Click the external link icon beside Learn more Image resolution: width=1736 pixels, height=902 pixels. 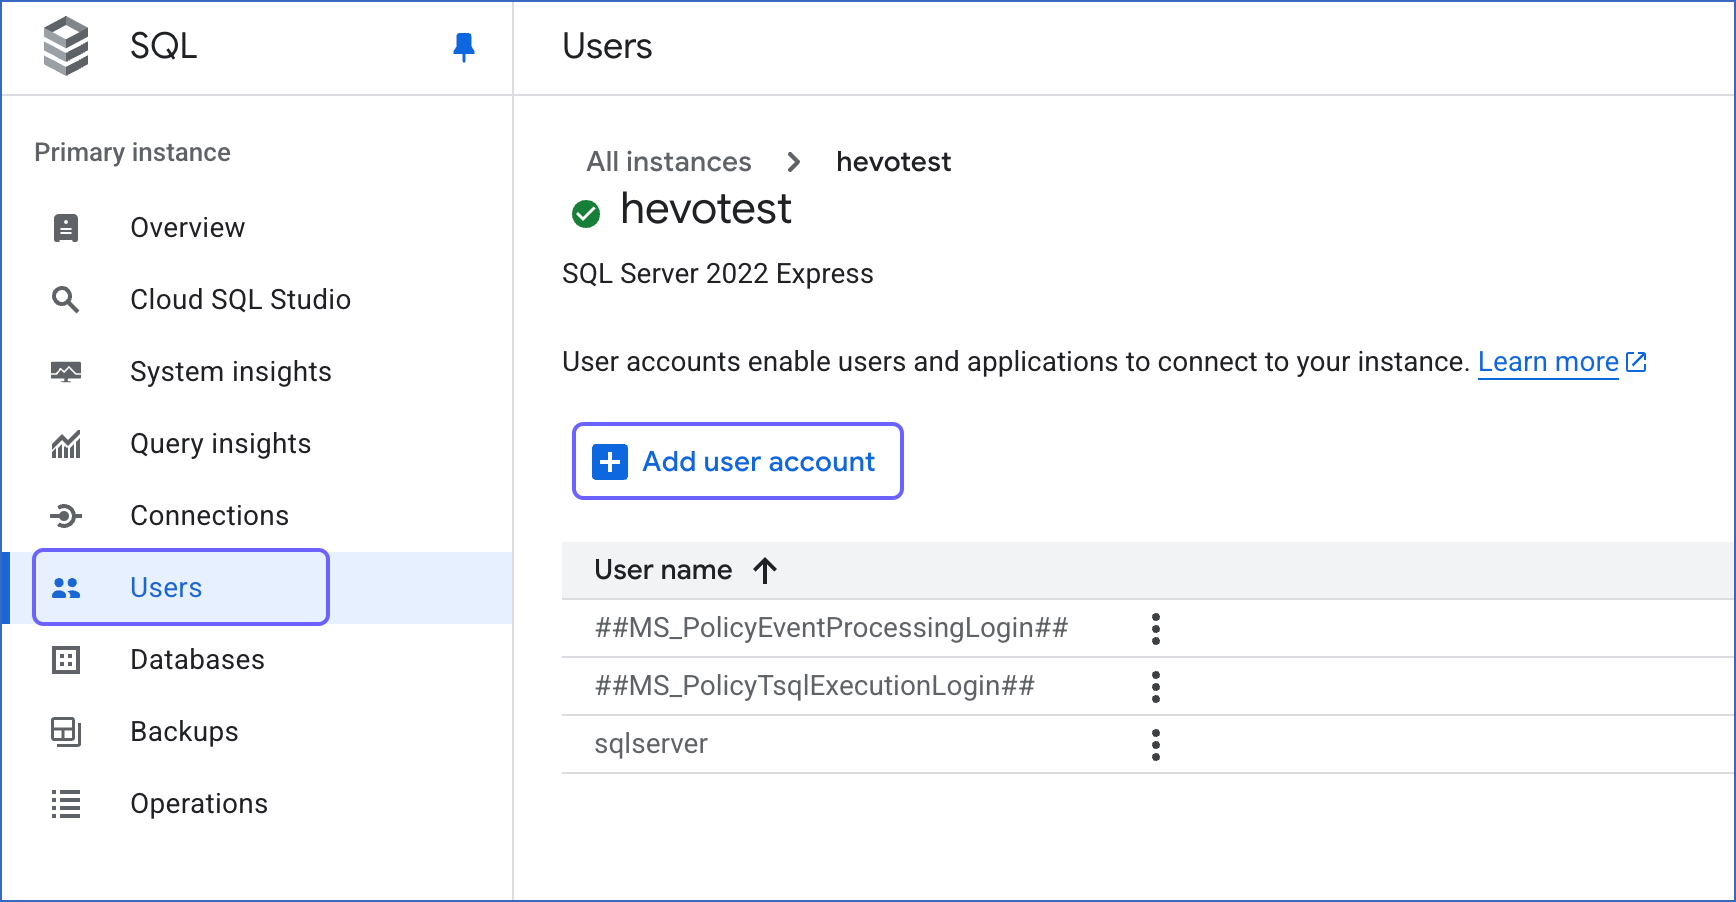[1636, 362]
